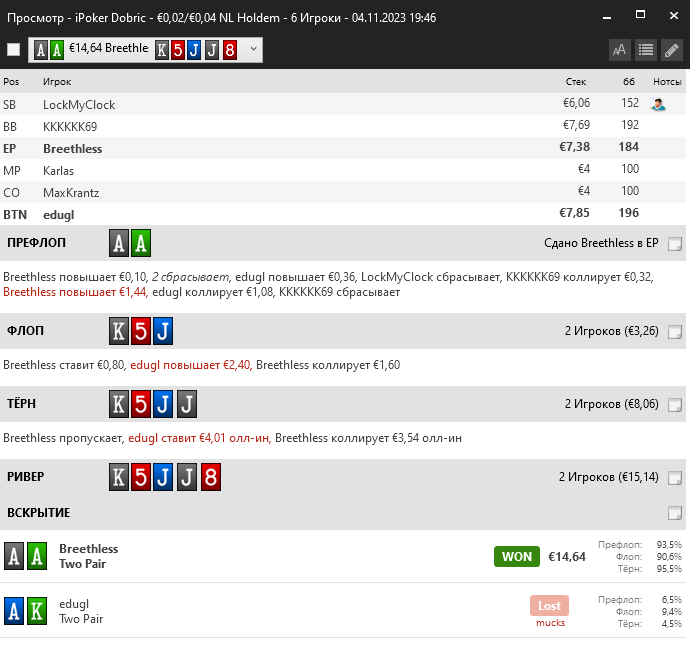Click the window title 'Просмотр - iPoker Dobric'

point(76,18)
